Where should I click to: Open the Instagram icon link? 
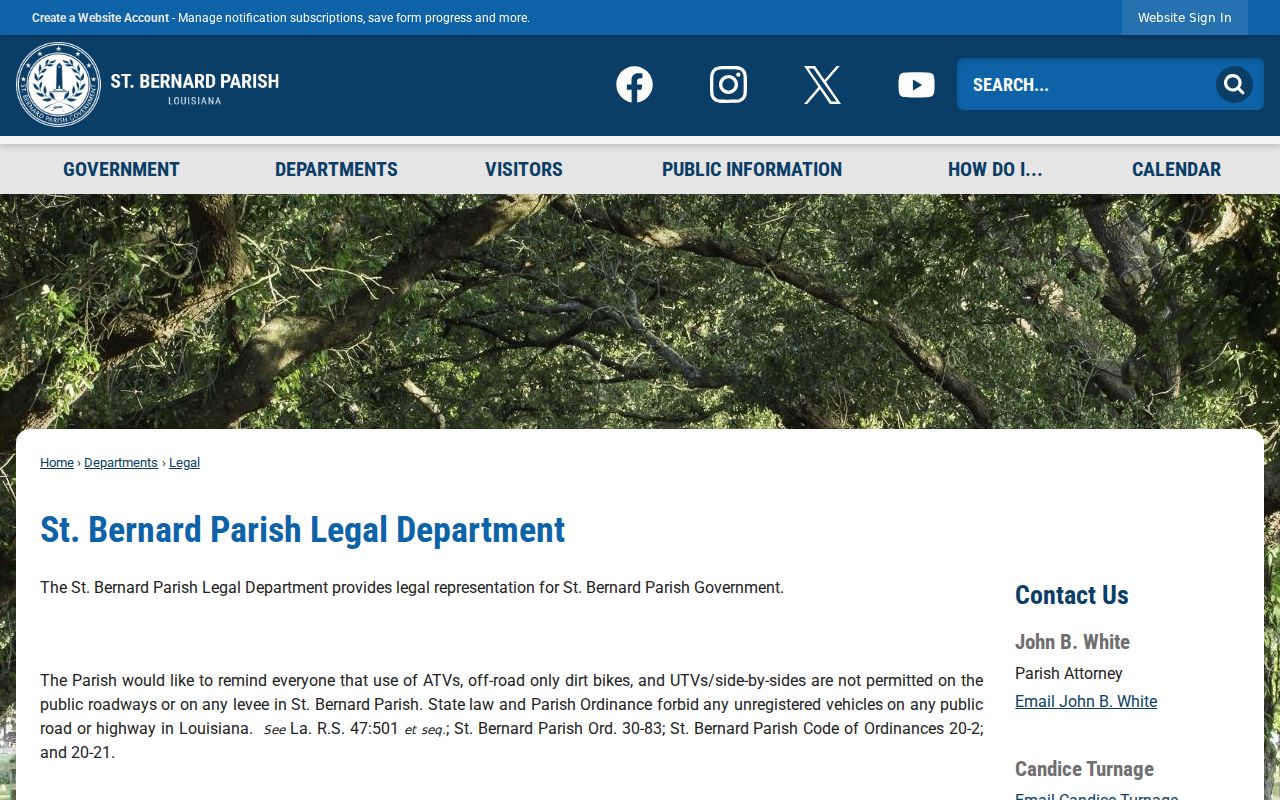728,85
